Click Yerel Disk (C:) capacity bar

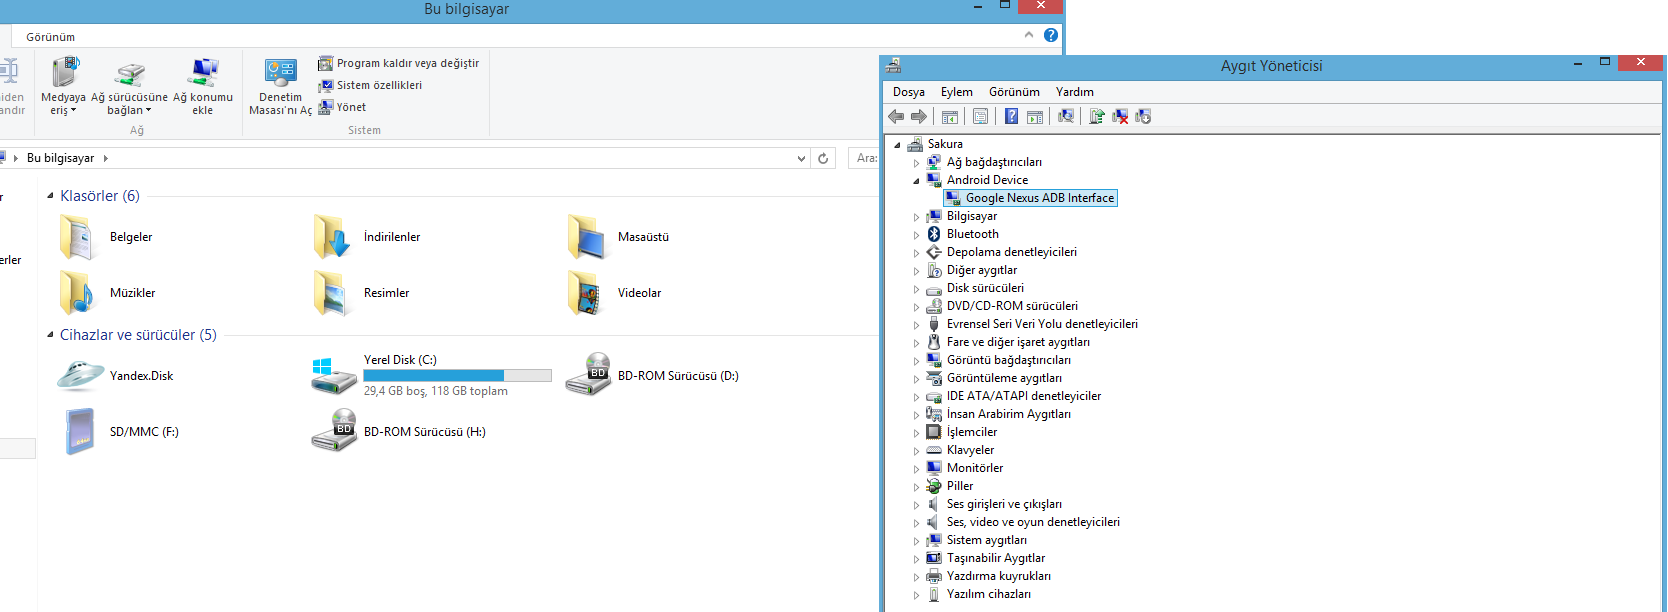coord(457,375)
